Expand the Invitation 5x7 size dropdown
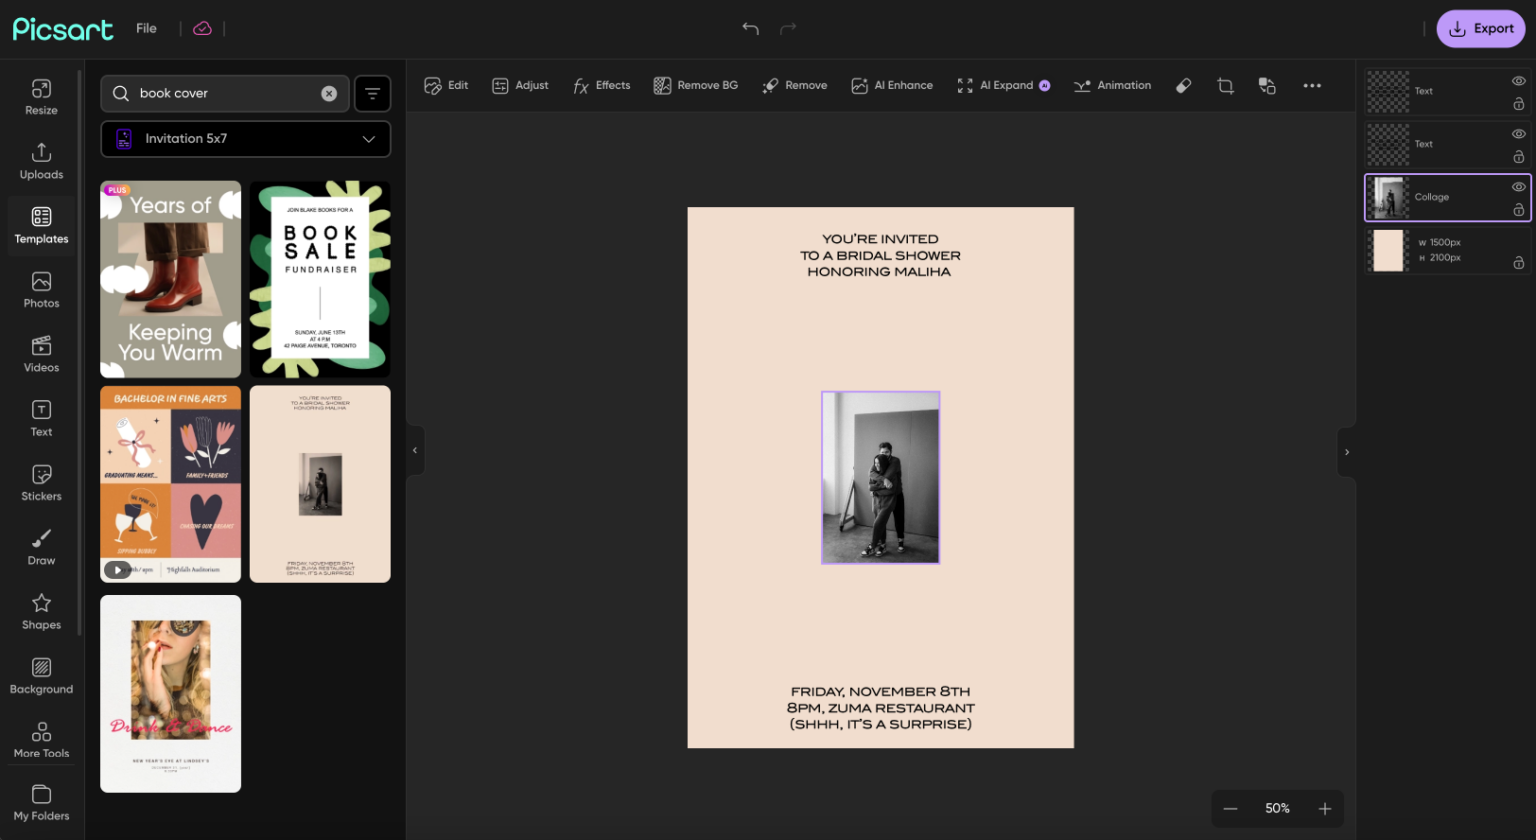Image resolution: width=1536 pixels, height=840 pixels. tap(245, 139)
